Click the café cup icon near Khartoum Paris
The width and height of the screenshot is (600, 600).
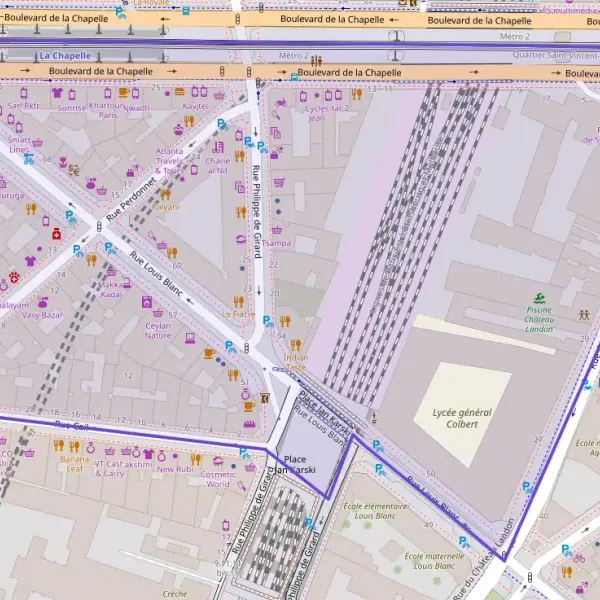click(x=123, y=92)
